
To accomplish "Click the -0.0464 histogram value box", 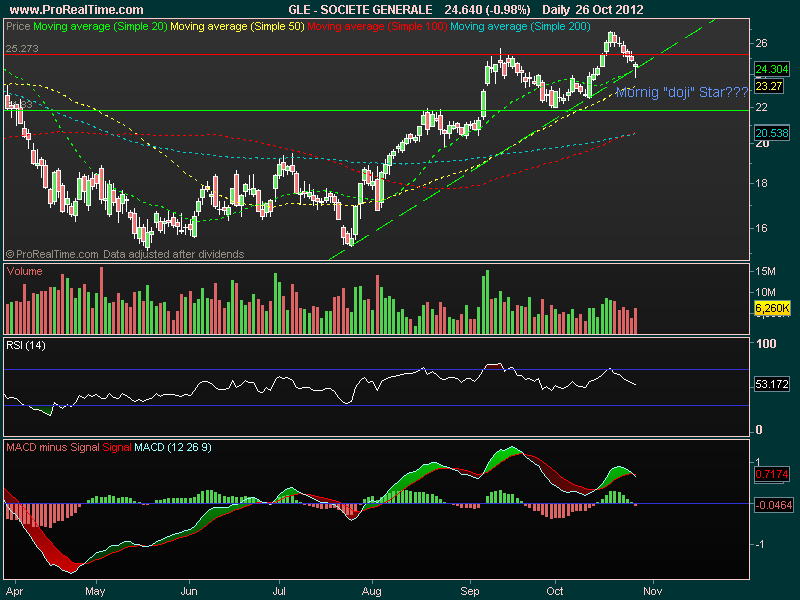I will [773, 505].
